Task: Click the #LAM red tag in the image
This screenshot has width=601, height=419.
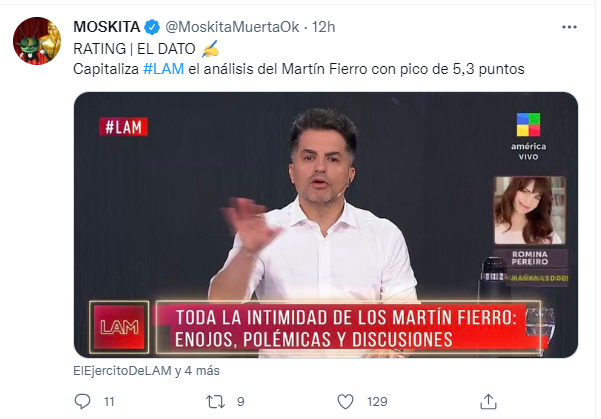Action: coord(123,127)
